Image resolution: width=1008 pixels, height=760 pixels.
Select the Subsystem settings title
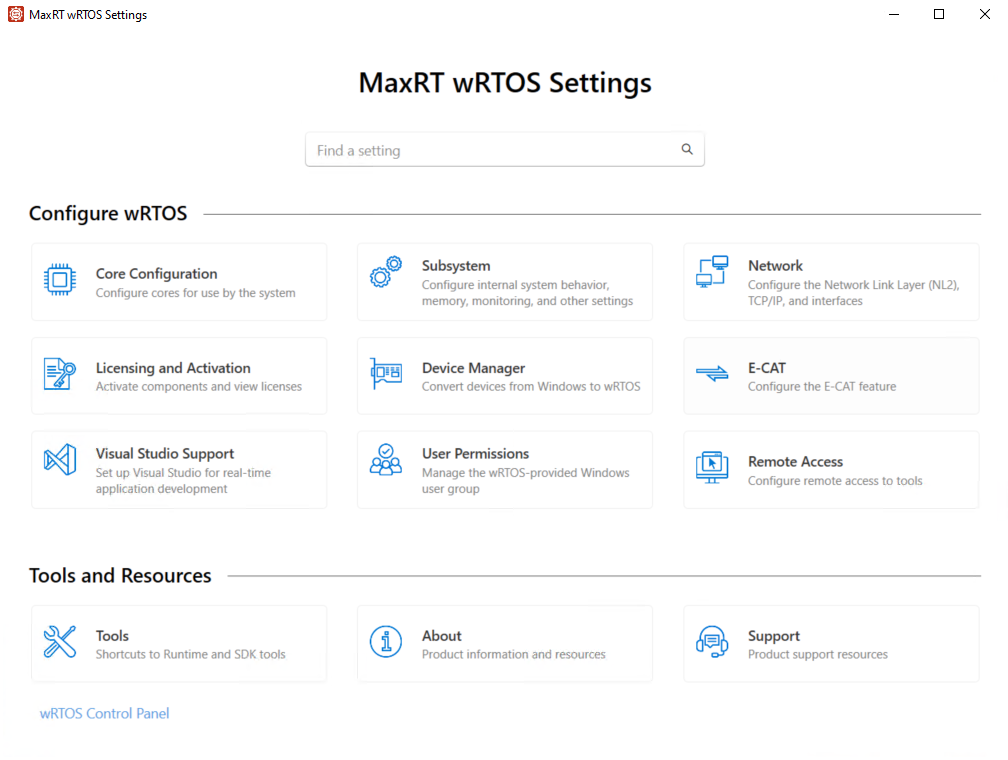(456, 266)
